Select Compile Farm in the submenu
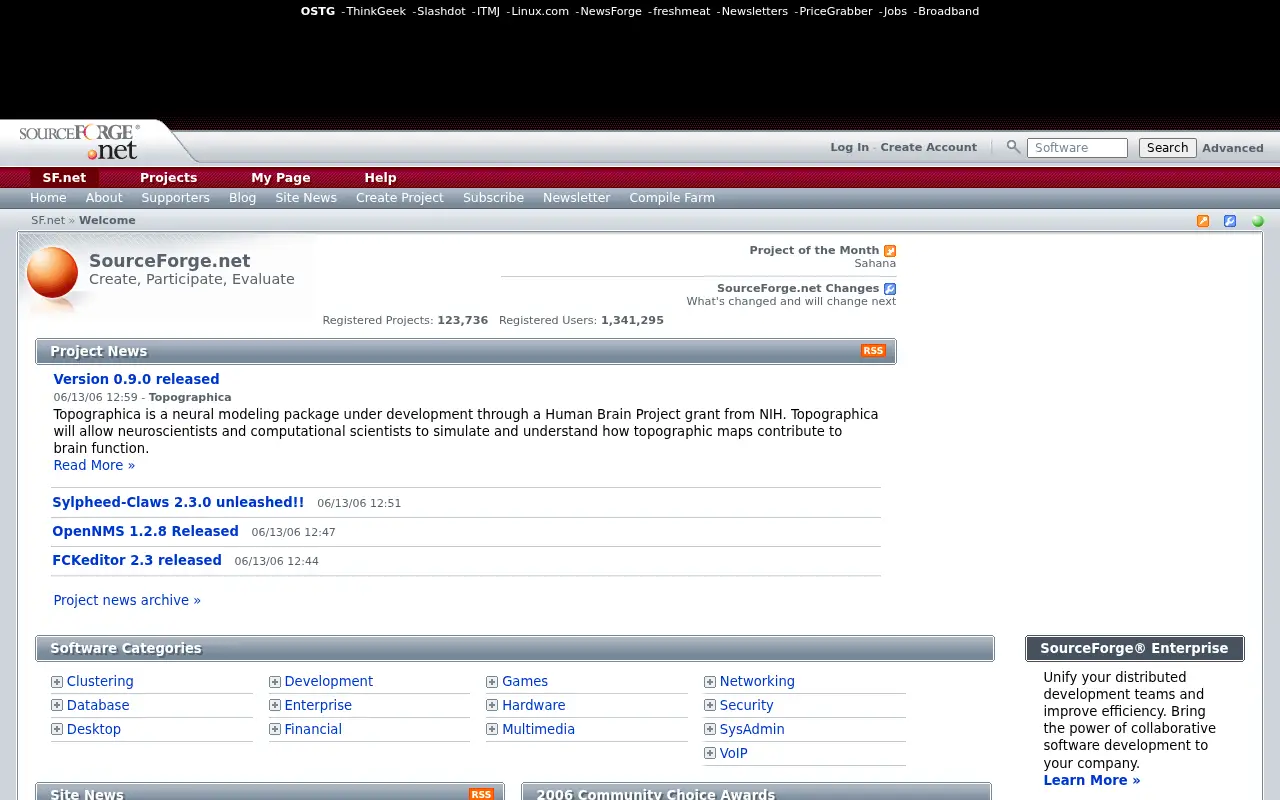 [x=672, y=198]
